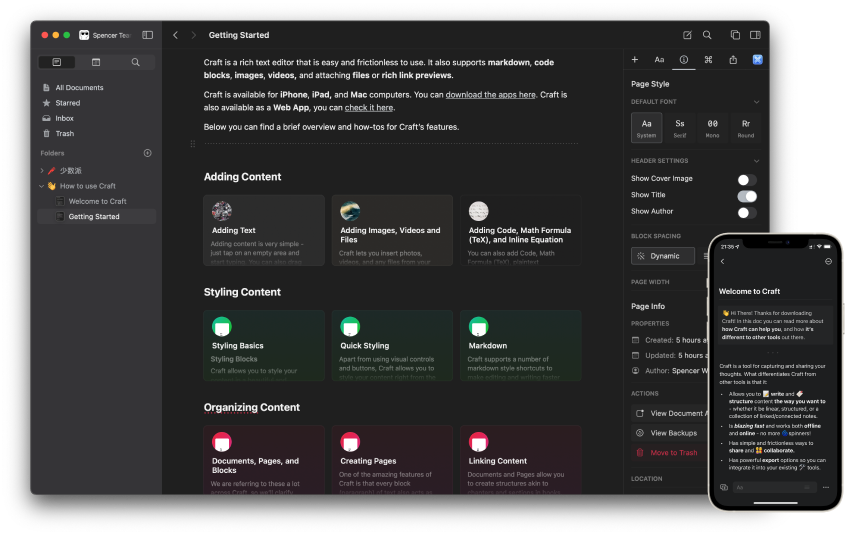Collapse the Default Font section chevron

(x=756, y=102)
